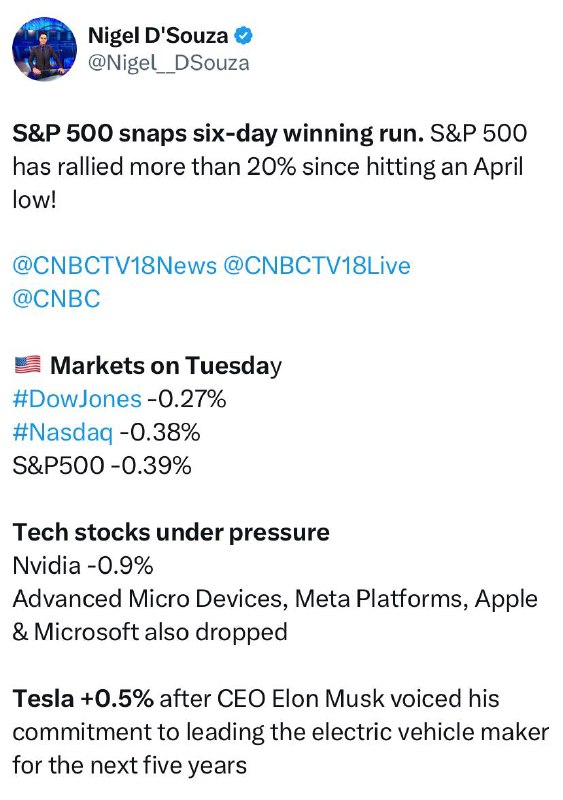The image size is (563, 800).
Task: Click the blue verified badge icon
Action: tap(243, 36)
